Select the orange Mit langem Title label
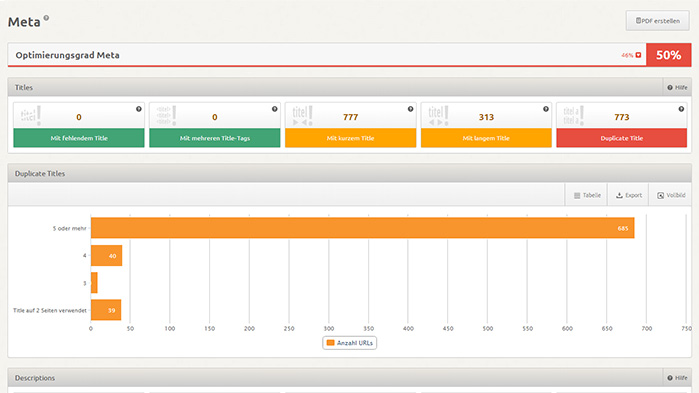Screen dimensions: 699x393 (x=486, y=138)
